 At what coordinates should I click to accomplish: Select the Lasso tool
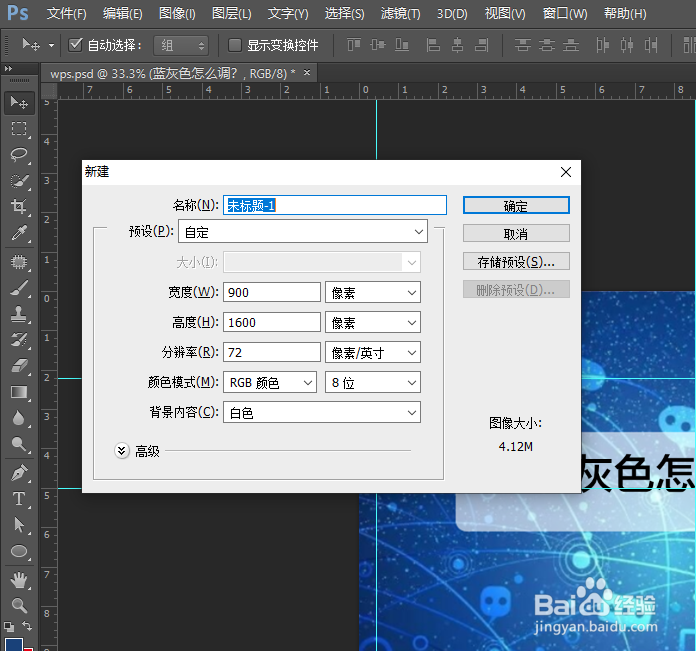19,154
